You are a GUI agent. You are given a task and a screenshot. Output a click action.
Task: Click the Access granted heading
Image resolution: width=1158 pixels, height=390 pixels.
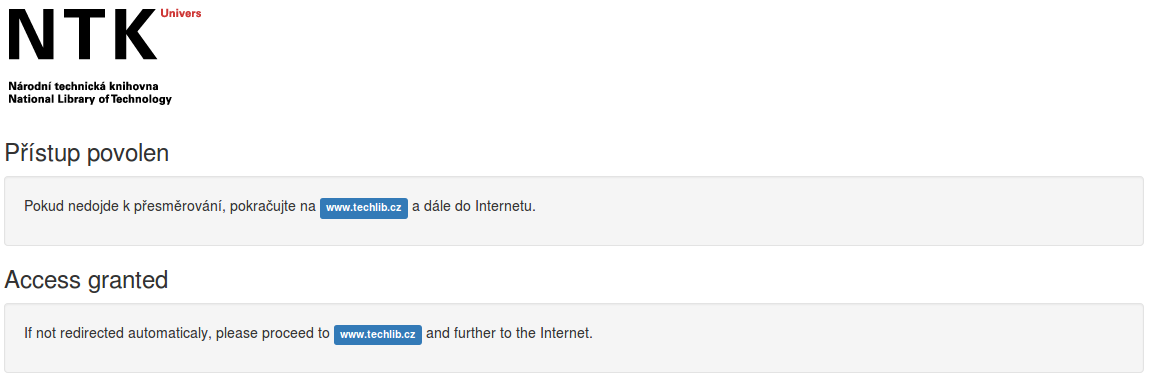(86, 280)
